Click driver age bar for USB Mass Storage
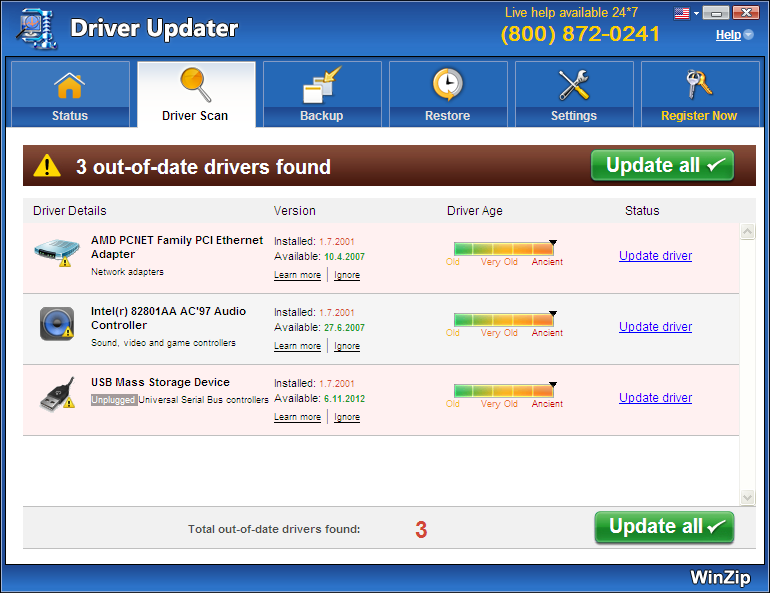The width and height of the screenshot is (770, 593). 504,391
